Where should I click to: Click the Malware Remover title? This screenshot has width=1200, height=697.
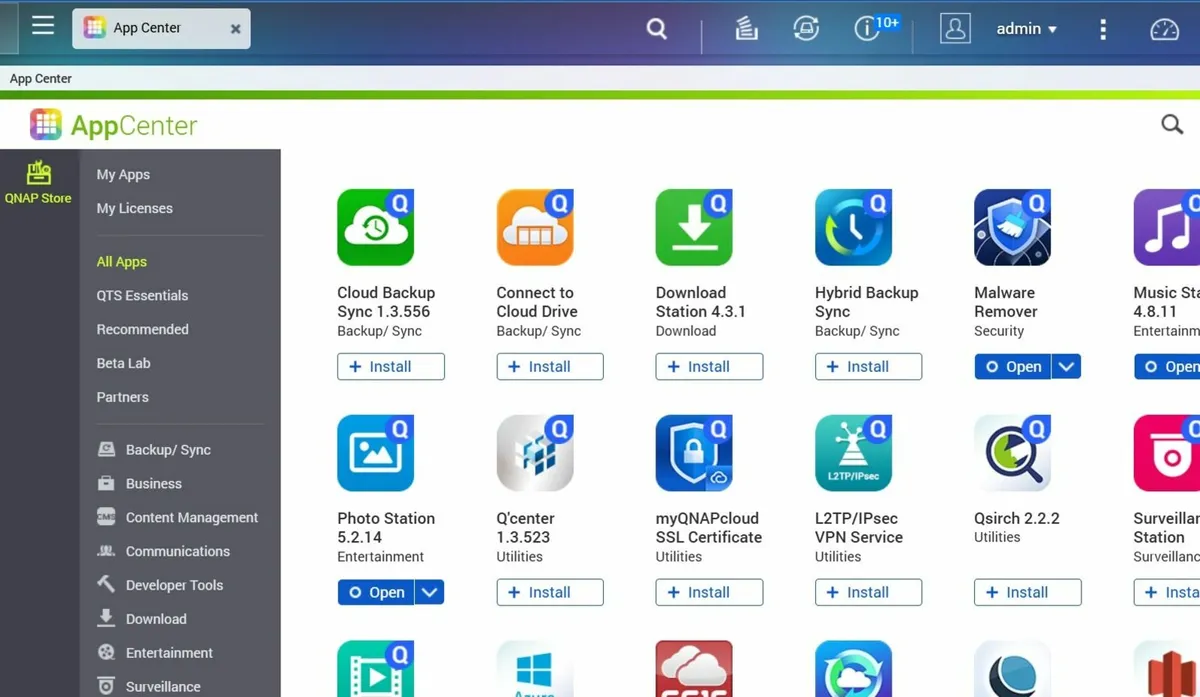click(1006, 302)
